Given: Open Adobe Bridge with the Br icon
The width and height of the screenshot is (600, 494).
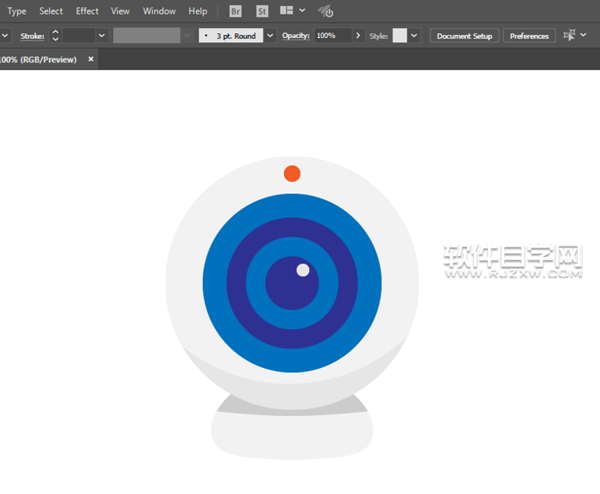Looking at the screenshot, I should coord(235,11).
